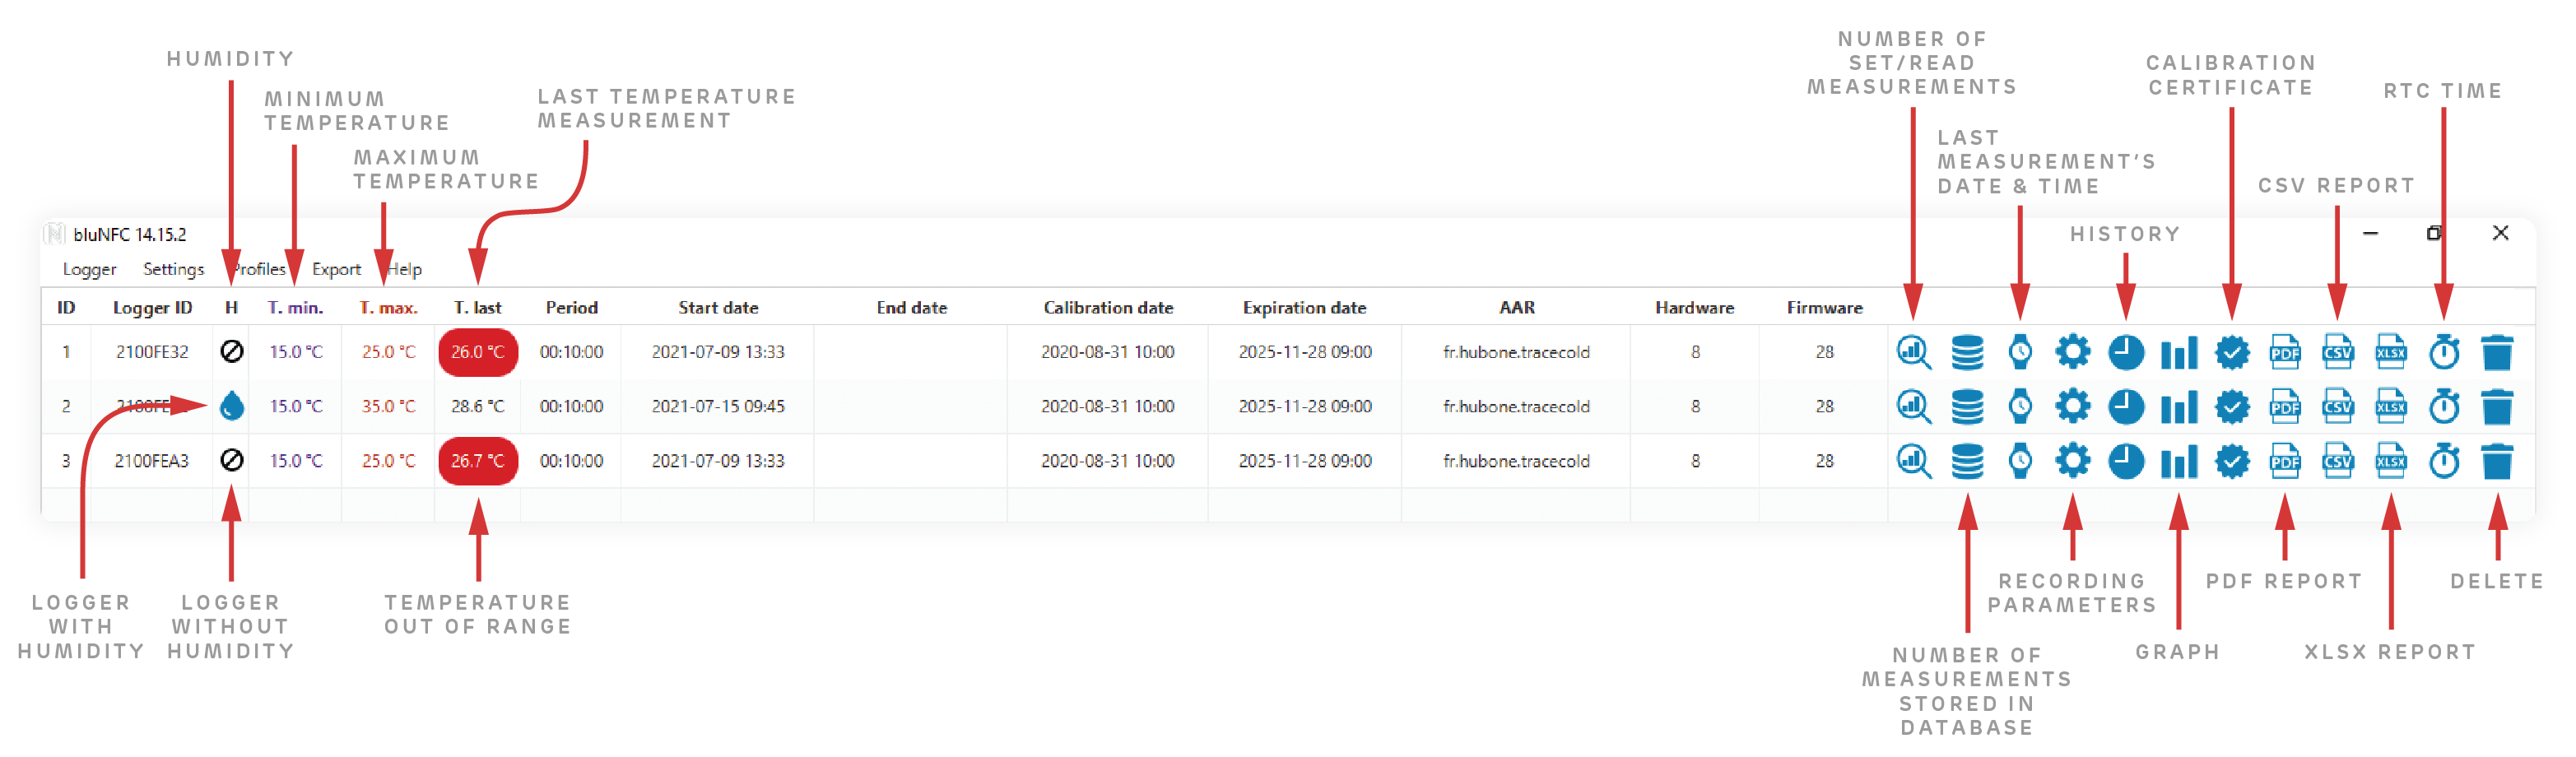Open the Help menu
This screenshot has height=757, width=2576.
[405, 269]
